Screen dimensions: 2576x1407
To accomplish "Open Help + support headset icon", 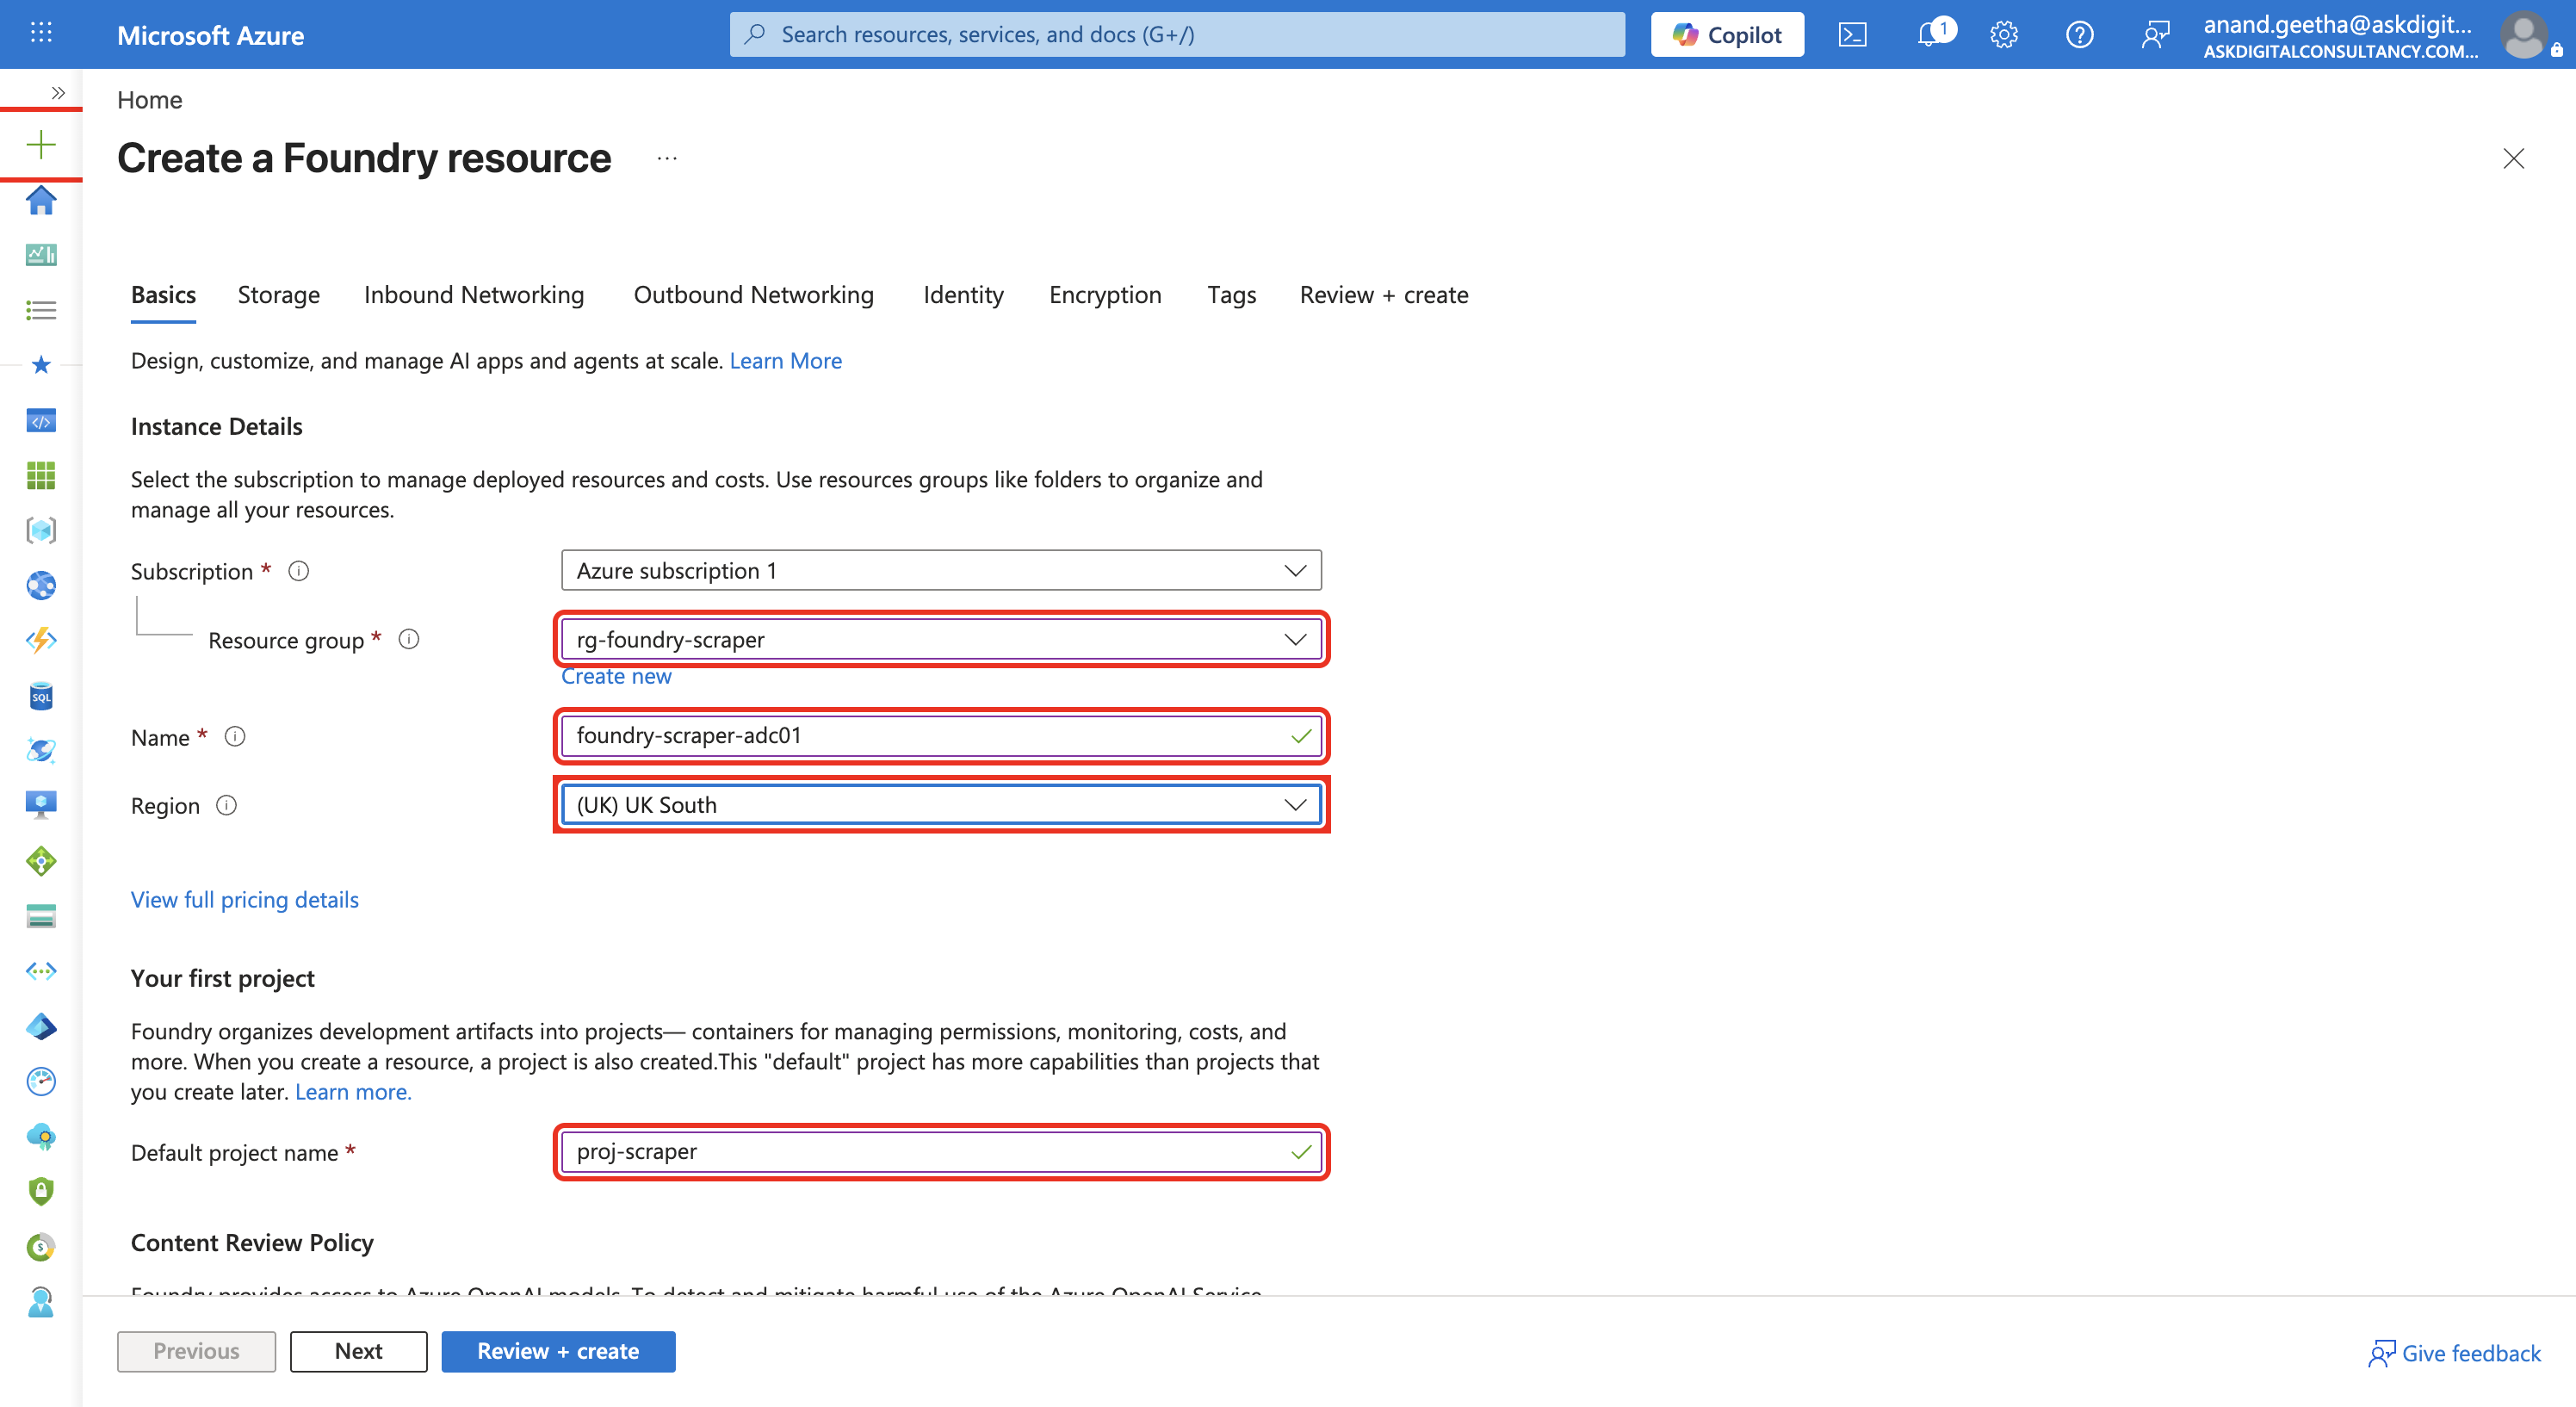I will click(41, 1302).
